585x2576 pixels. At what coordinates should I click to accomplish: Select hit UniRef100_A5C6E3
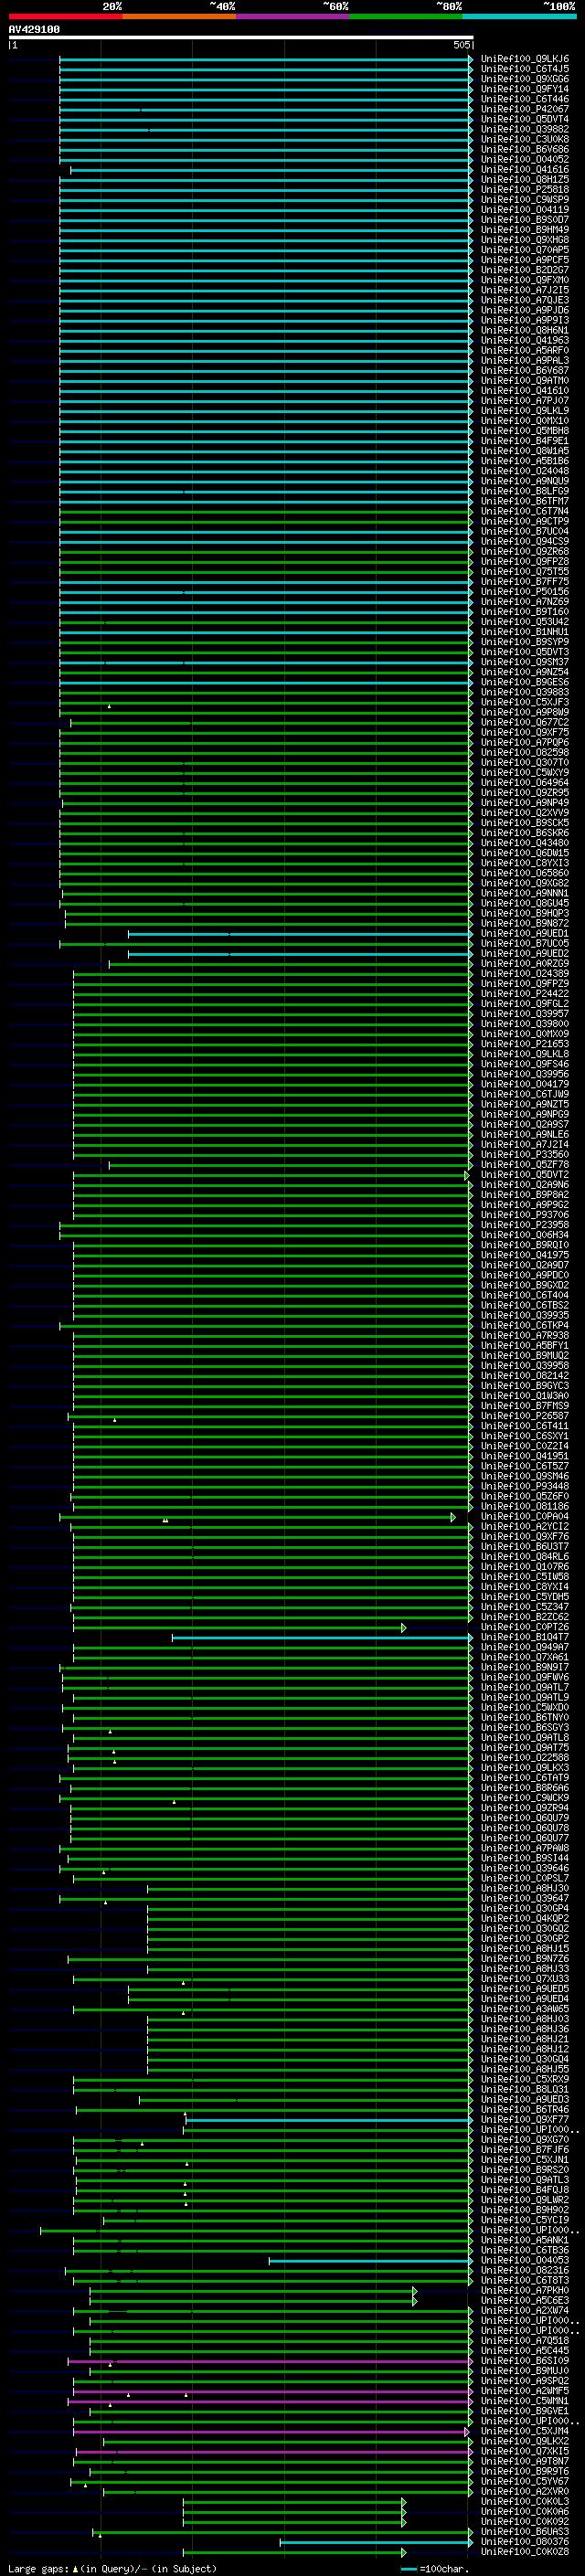pos(524,2300)
